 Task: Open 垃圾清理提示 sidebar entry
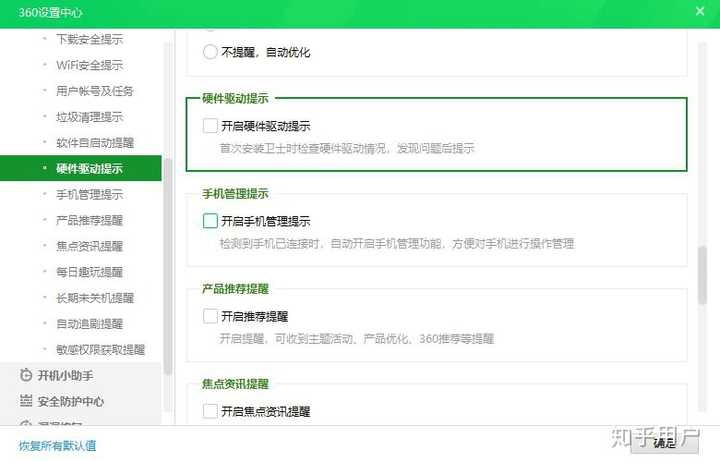click(90, 117)
